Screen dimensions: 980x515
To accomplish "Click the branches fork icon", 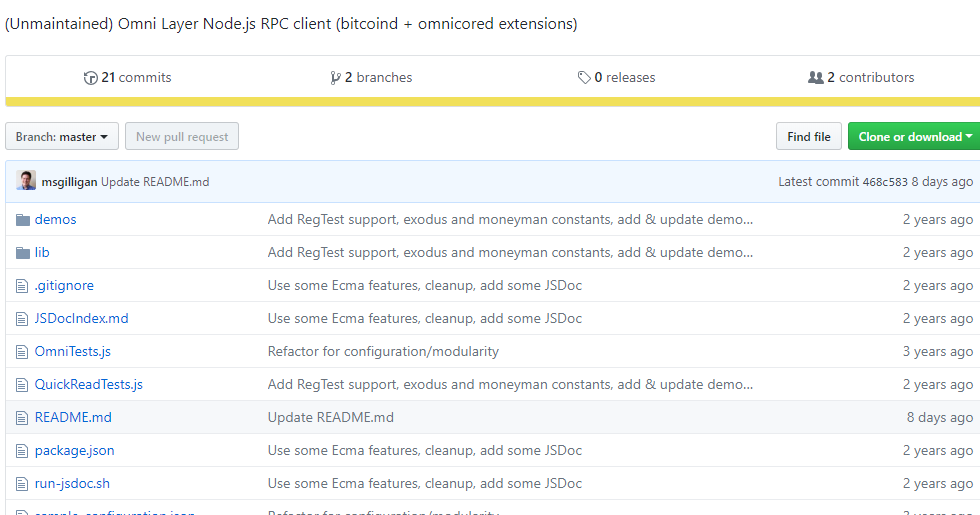I will pos(335,78).
